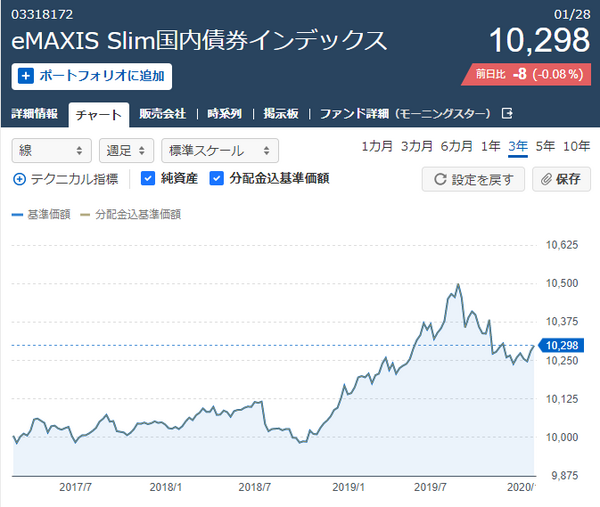Open テクニカル指標 settings
Viewport: 600px width, 507px height.
tap(66, 179)
